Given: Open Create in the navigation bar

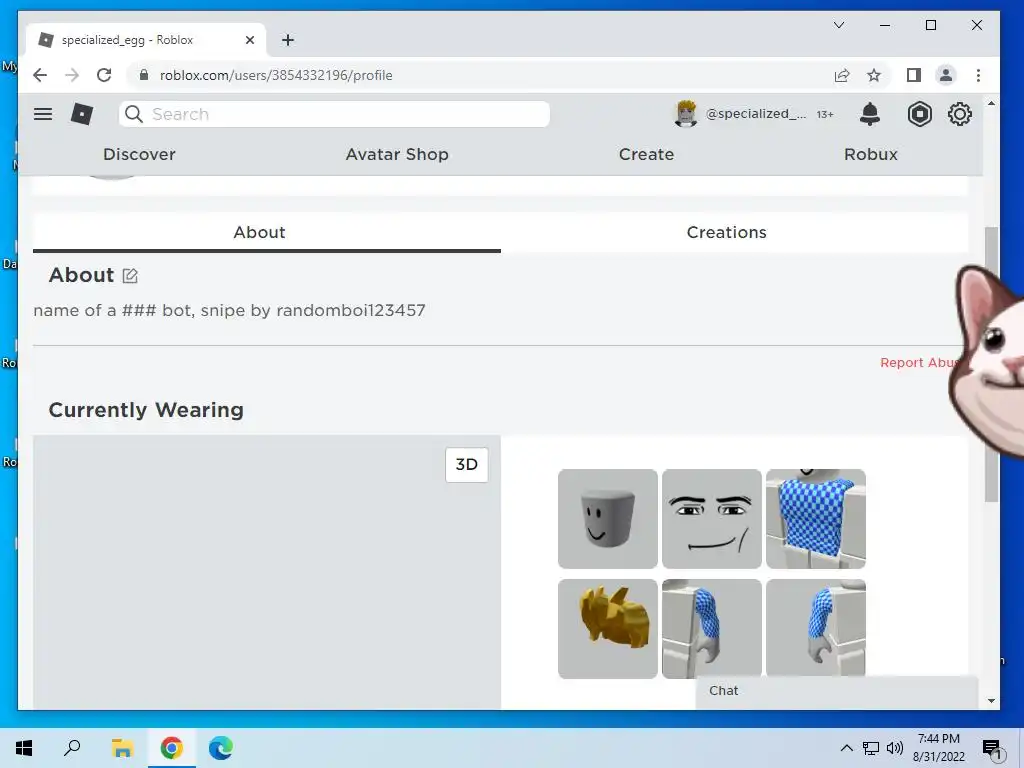Looking at the screenshot, I should coord(647,155).
